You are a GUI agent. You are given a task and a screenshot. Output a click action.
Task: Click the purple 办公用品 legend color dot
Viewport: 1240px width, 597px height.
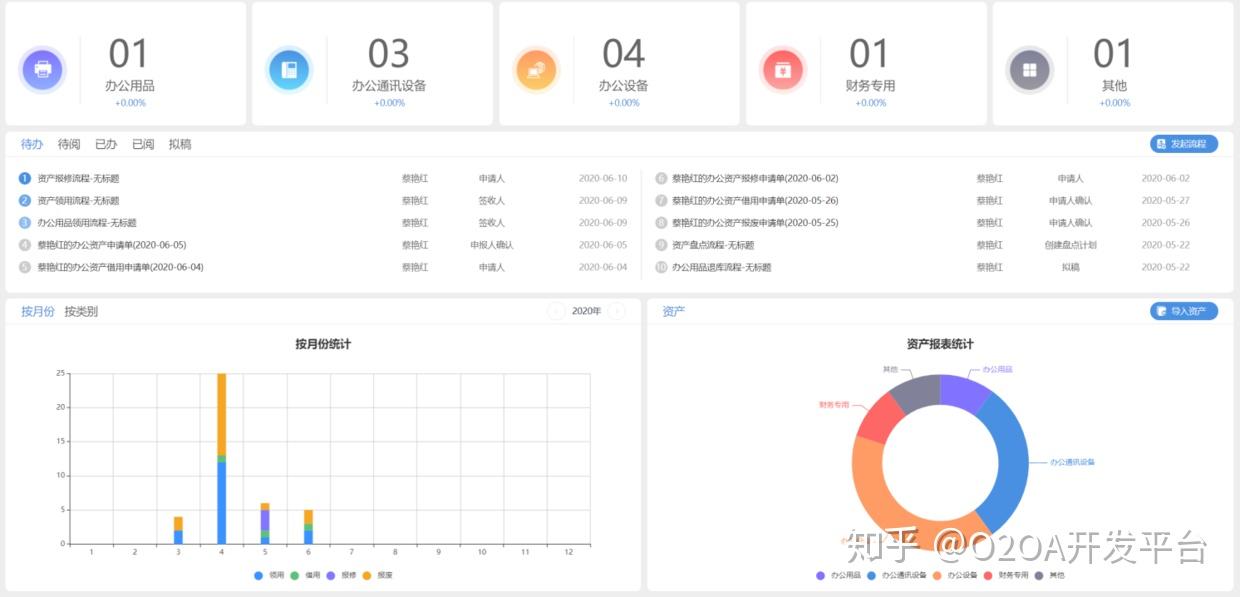[x=818, y=577]
